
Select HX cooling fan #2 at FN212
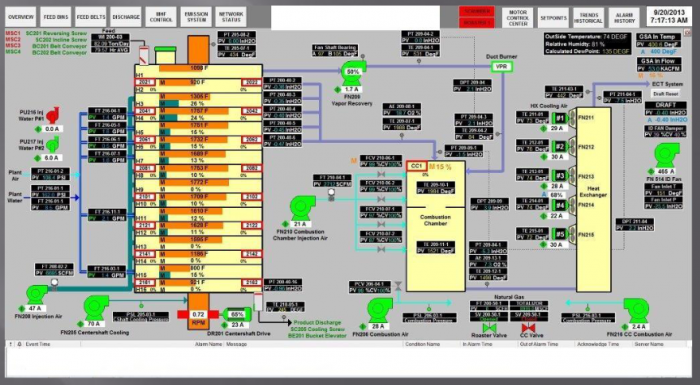[563, 147]
